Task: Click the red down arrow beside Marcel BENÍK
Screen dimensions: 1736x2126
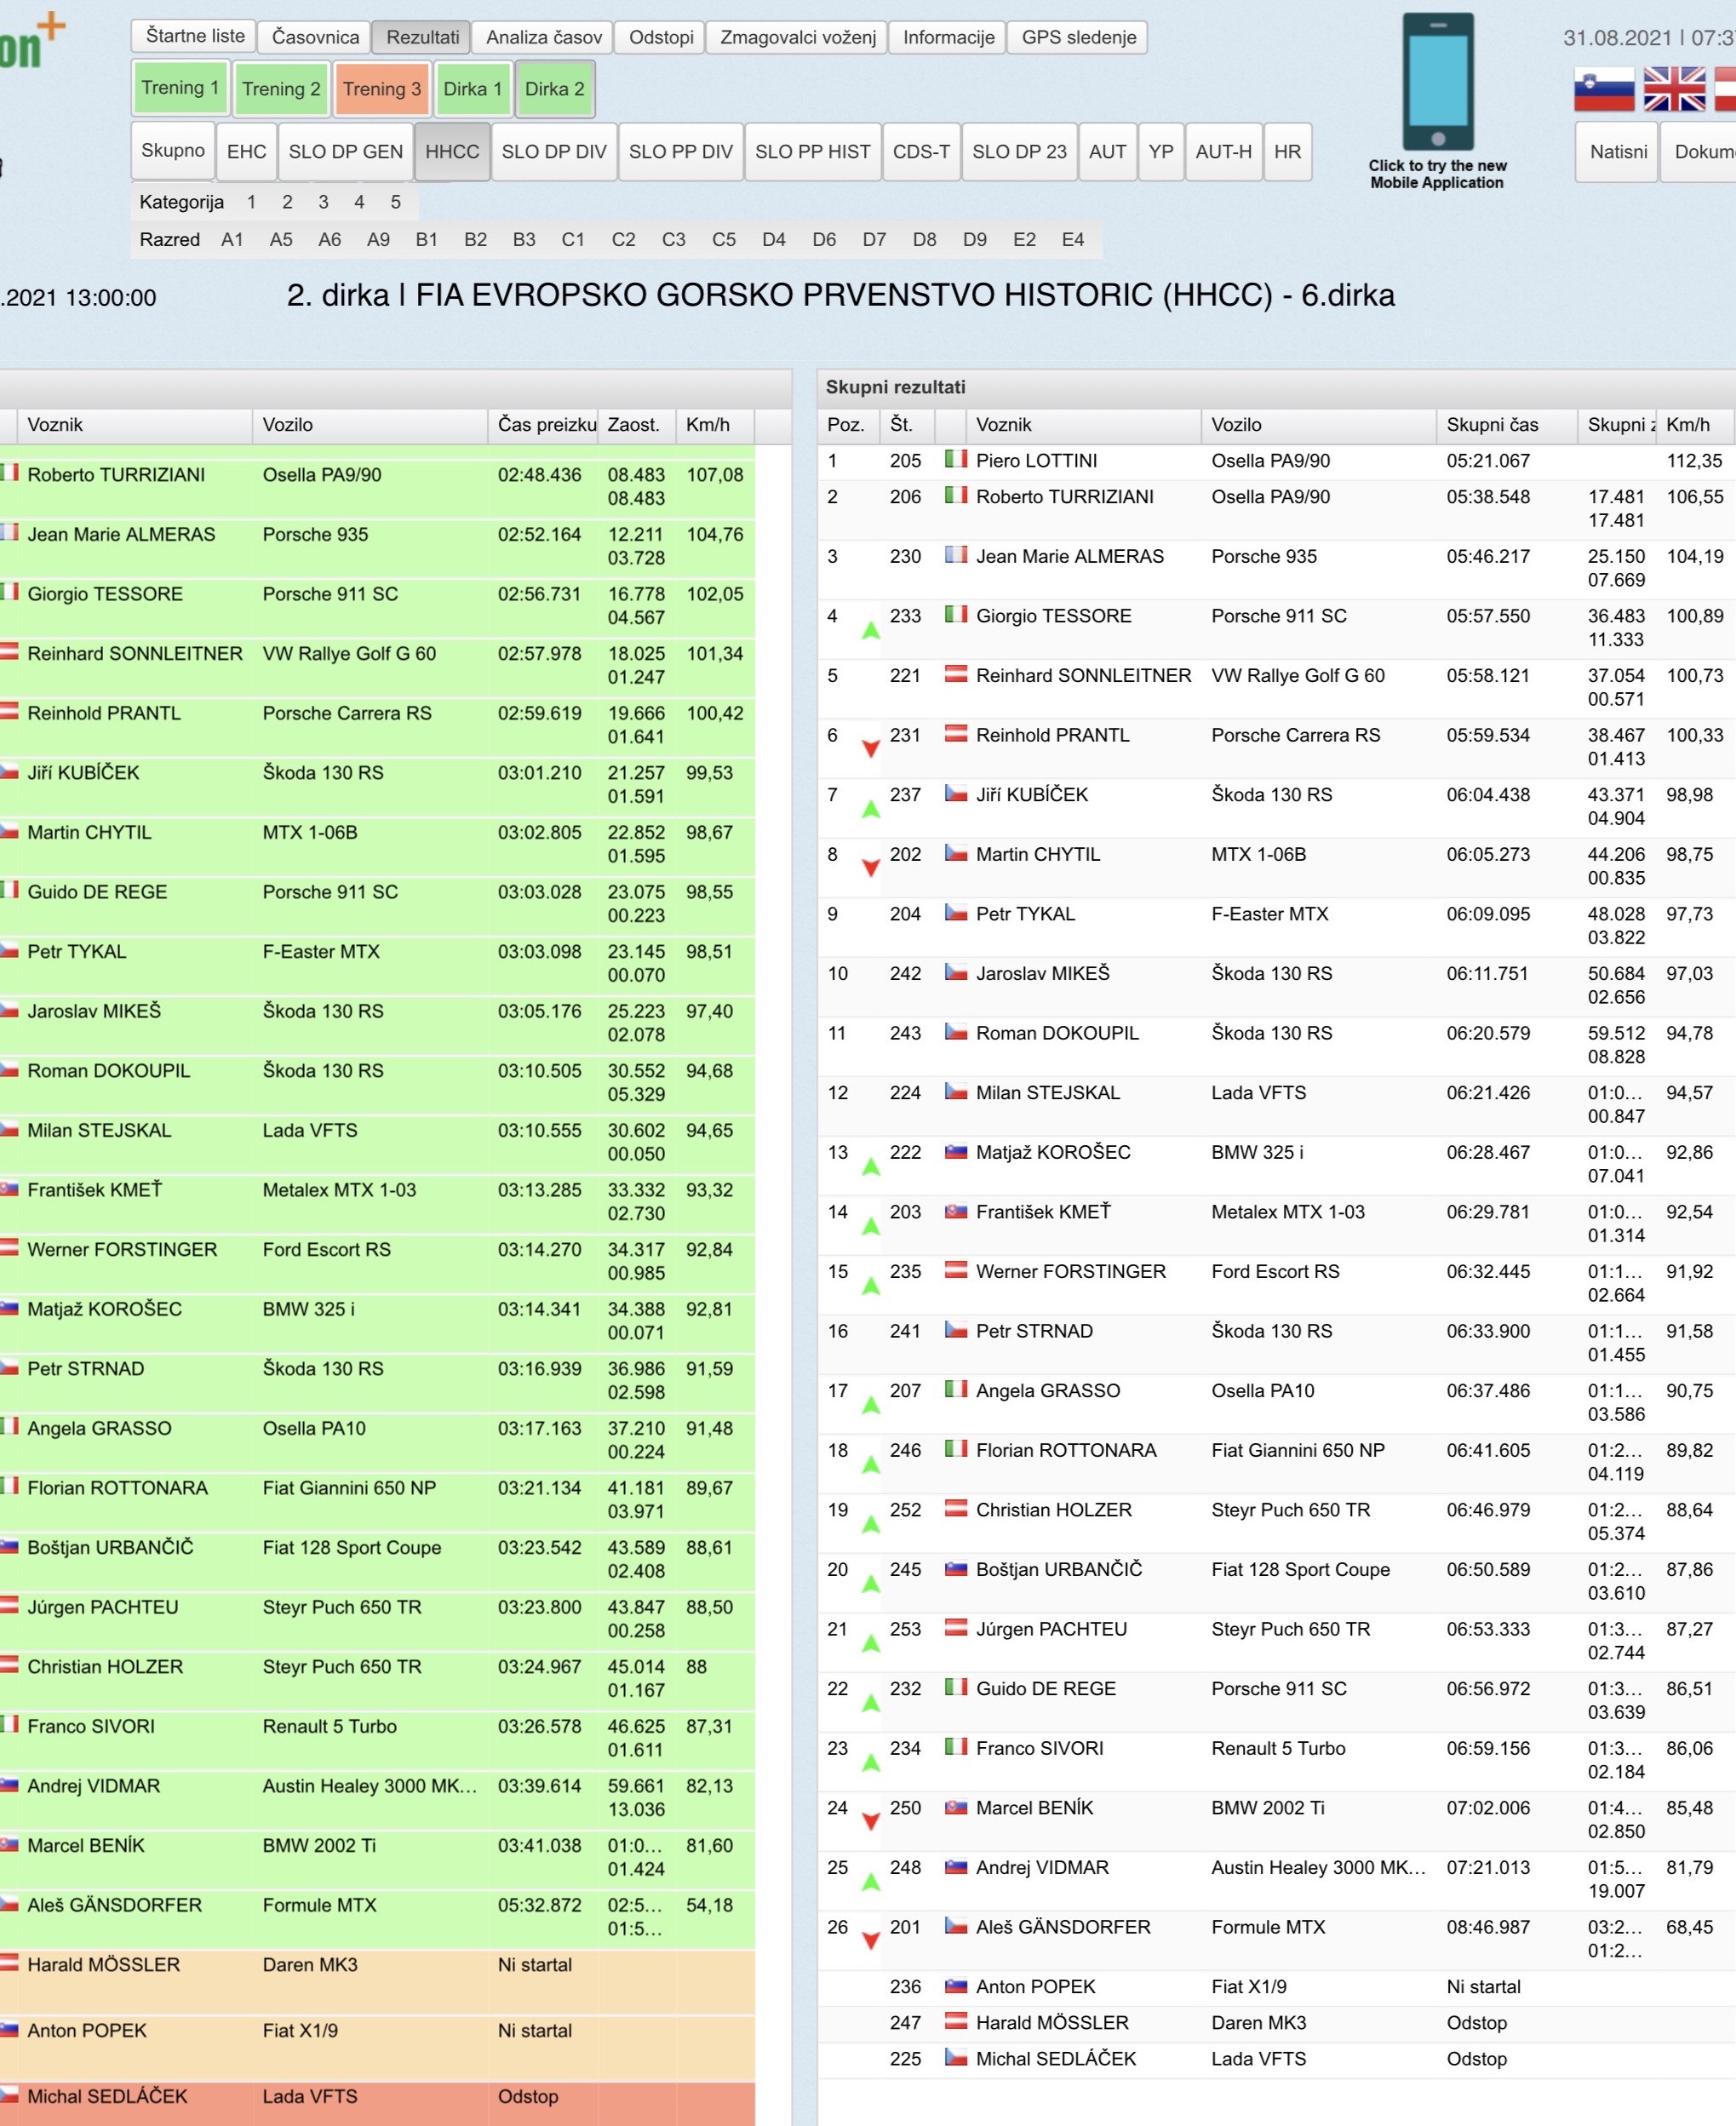Action: click(x=871, y=1822)
